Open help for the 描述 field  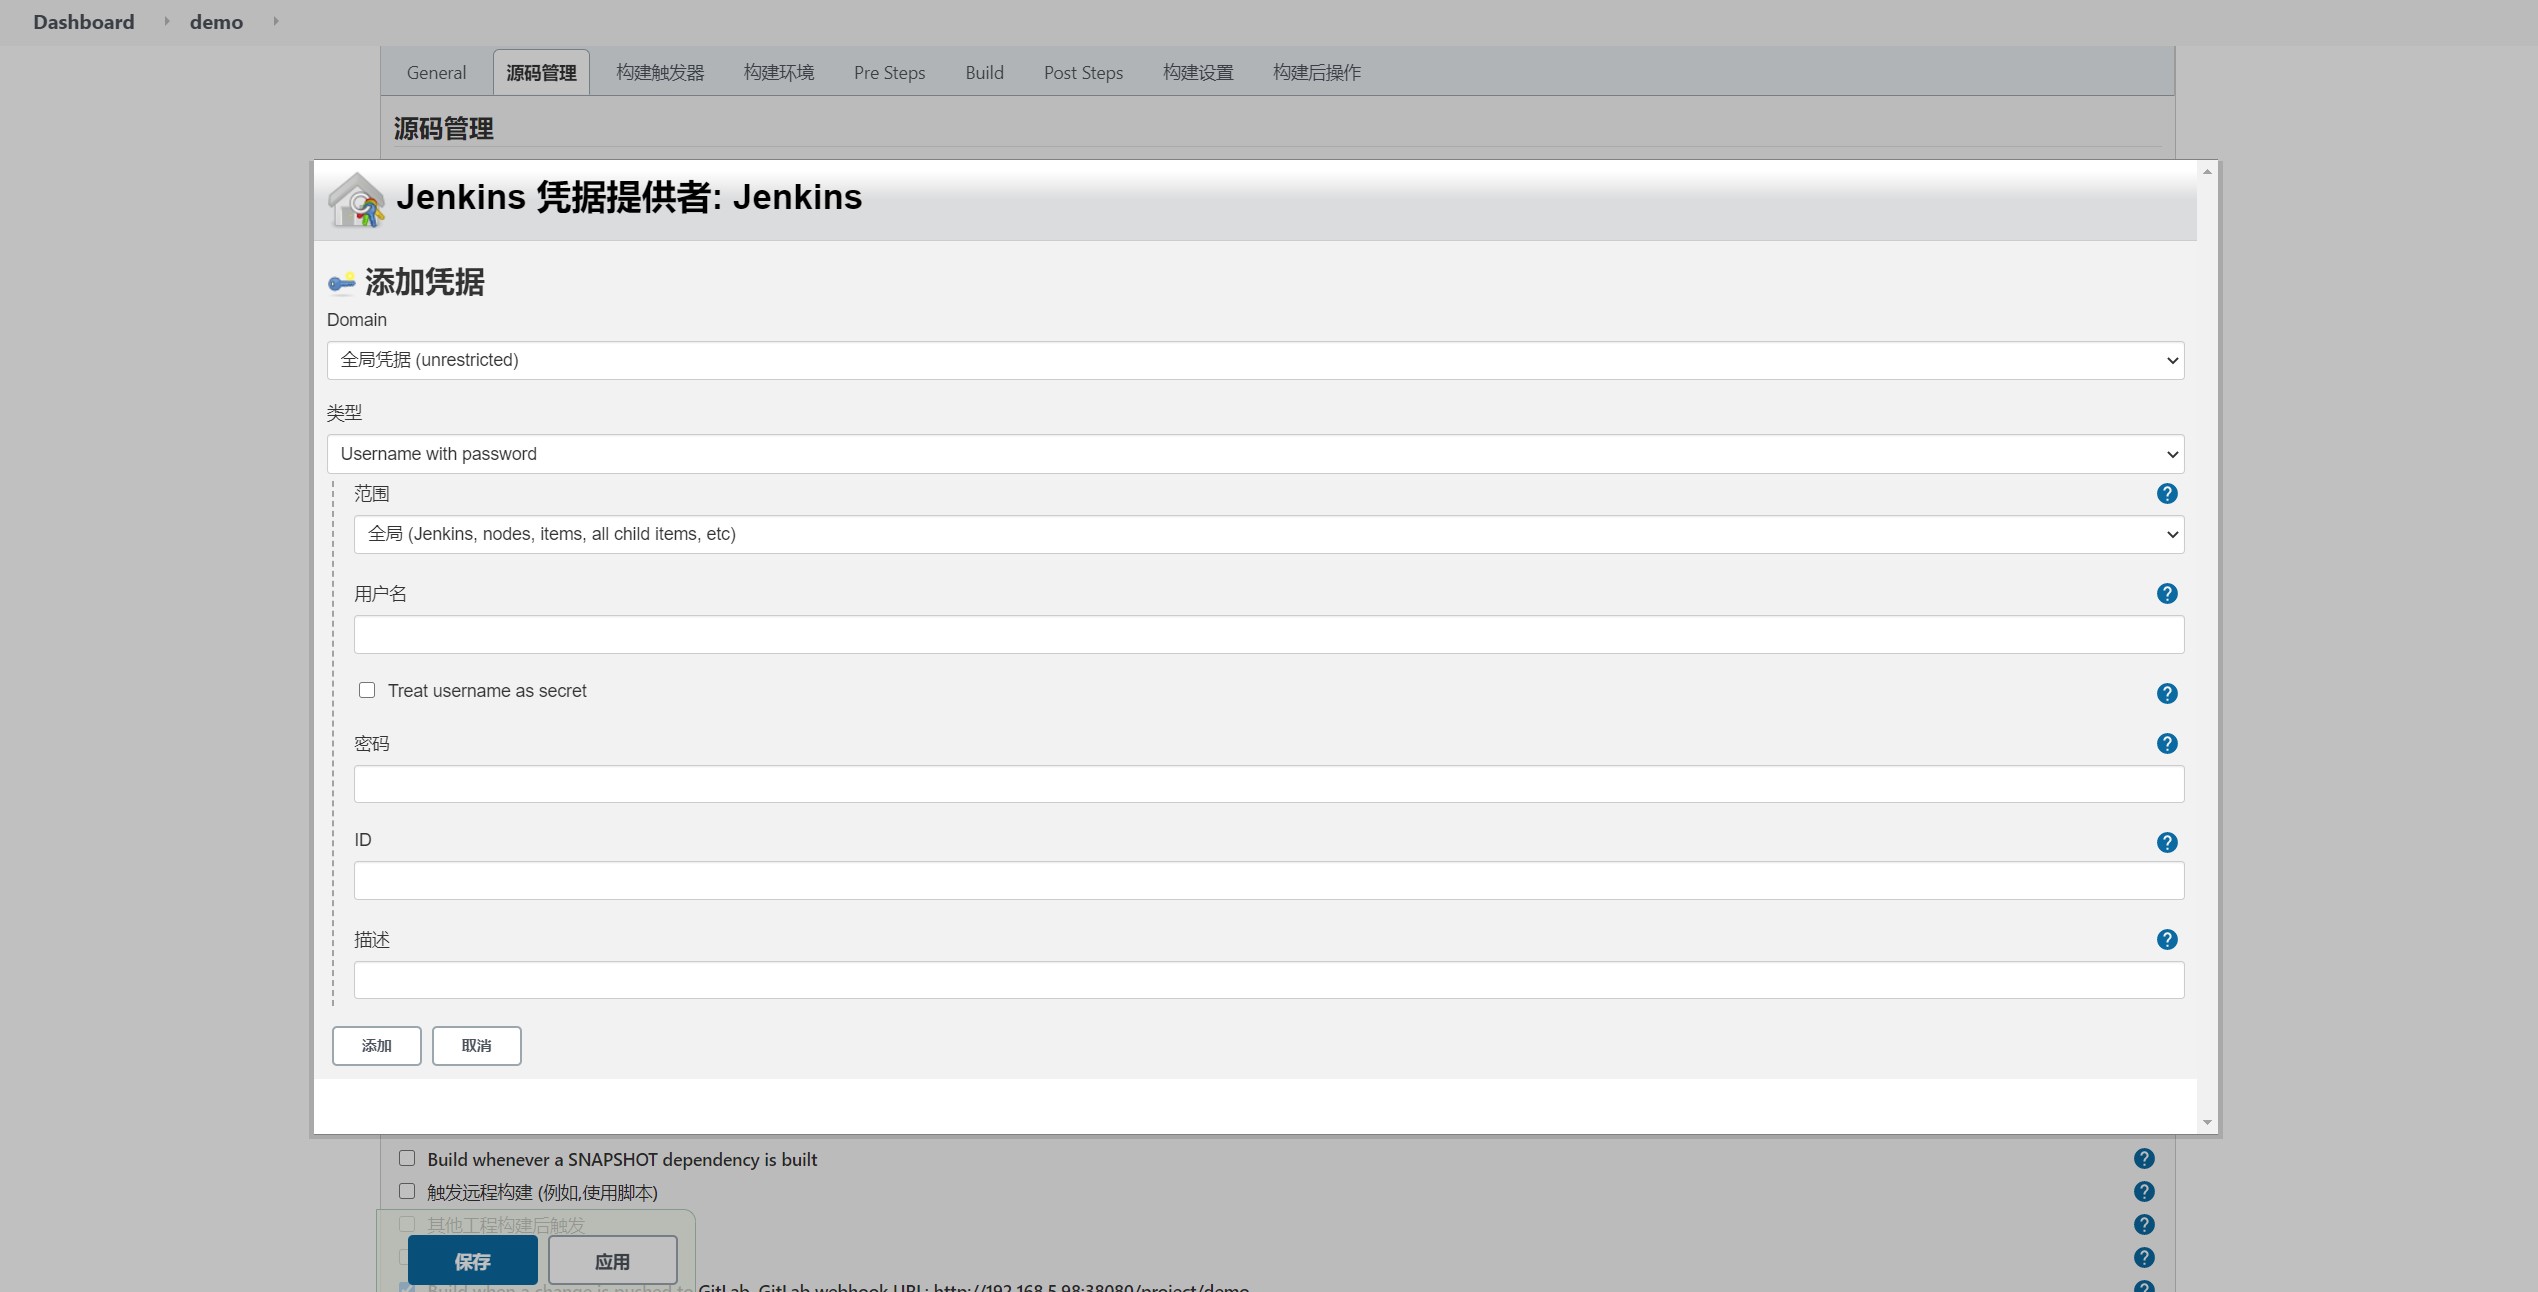pos(2167,940)
